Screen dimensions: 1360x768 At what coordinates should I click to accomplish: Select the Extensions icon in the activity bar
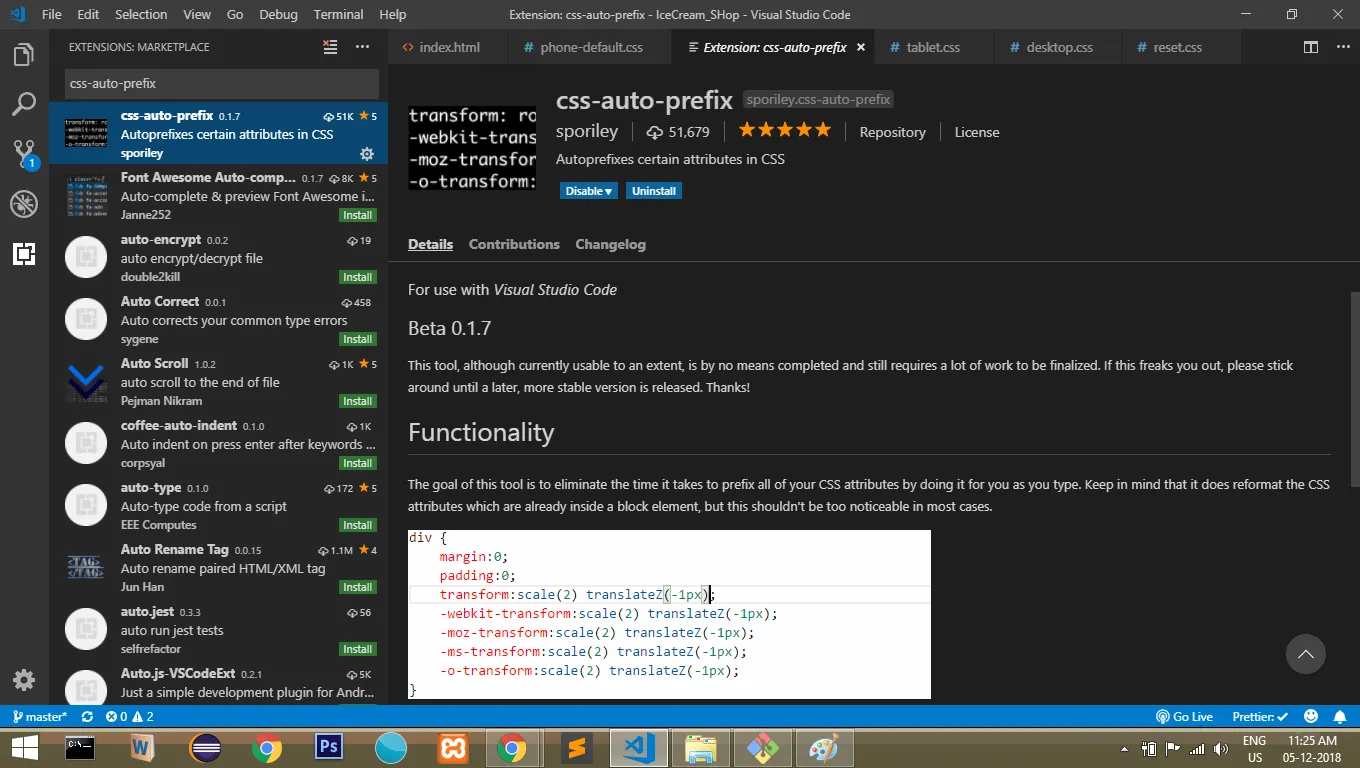tap(24, 254)
